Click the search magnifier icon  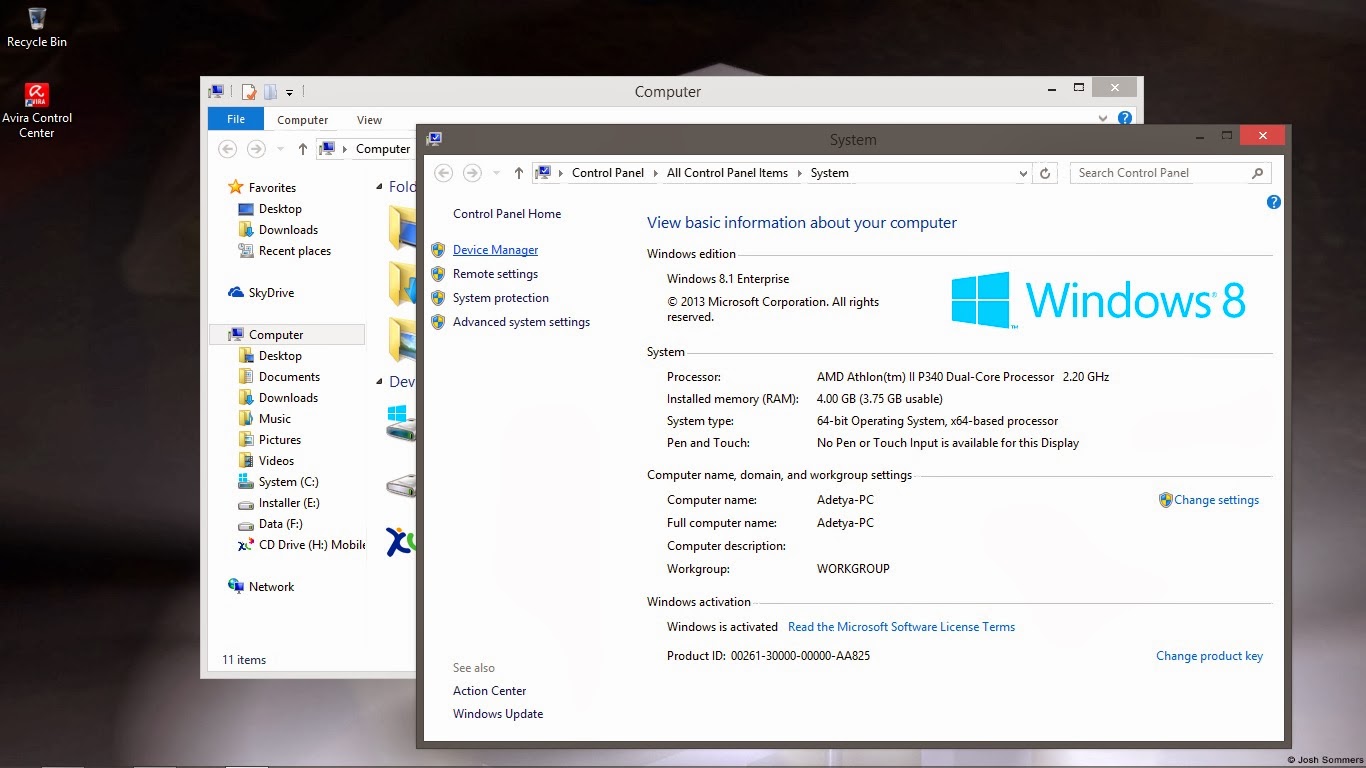pos(1257,173)
